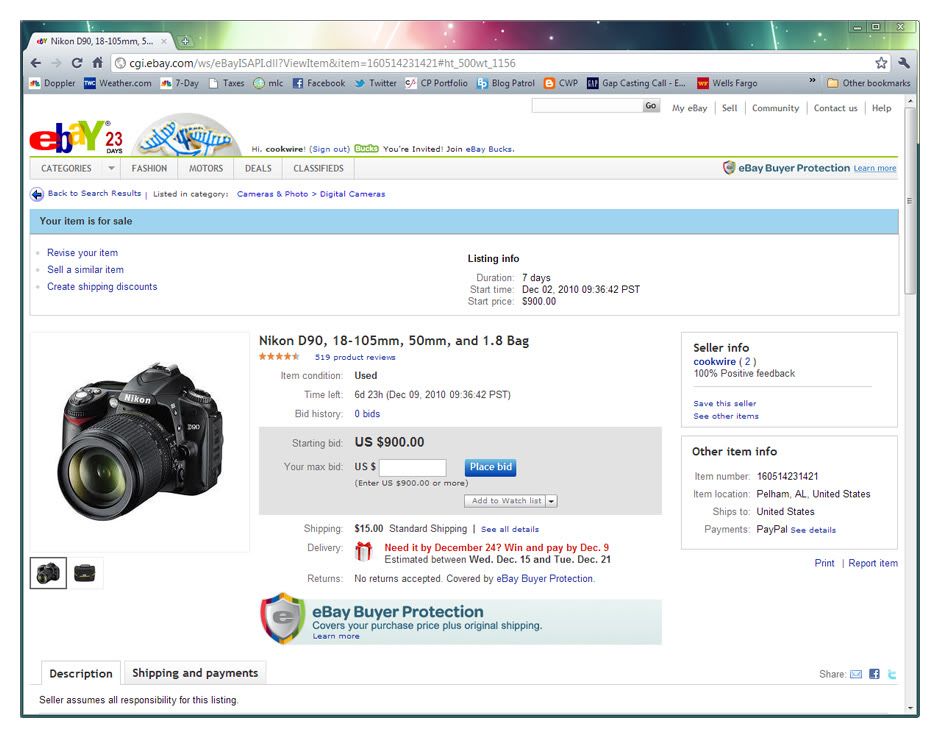
Task: Open the Help link
Action: (x=881, y=109)
